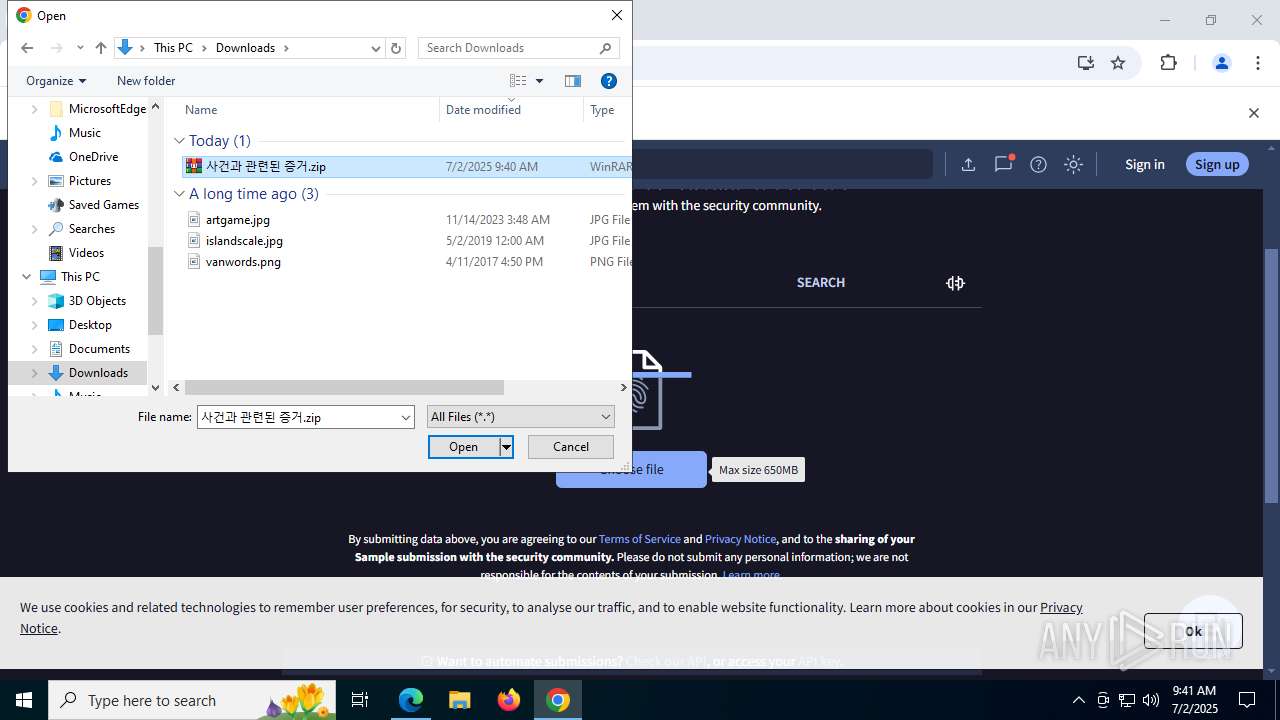Click the Open button
This screenshot has height=720, width=1280.
(464, 447)
